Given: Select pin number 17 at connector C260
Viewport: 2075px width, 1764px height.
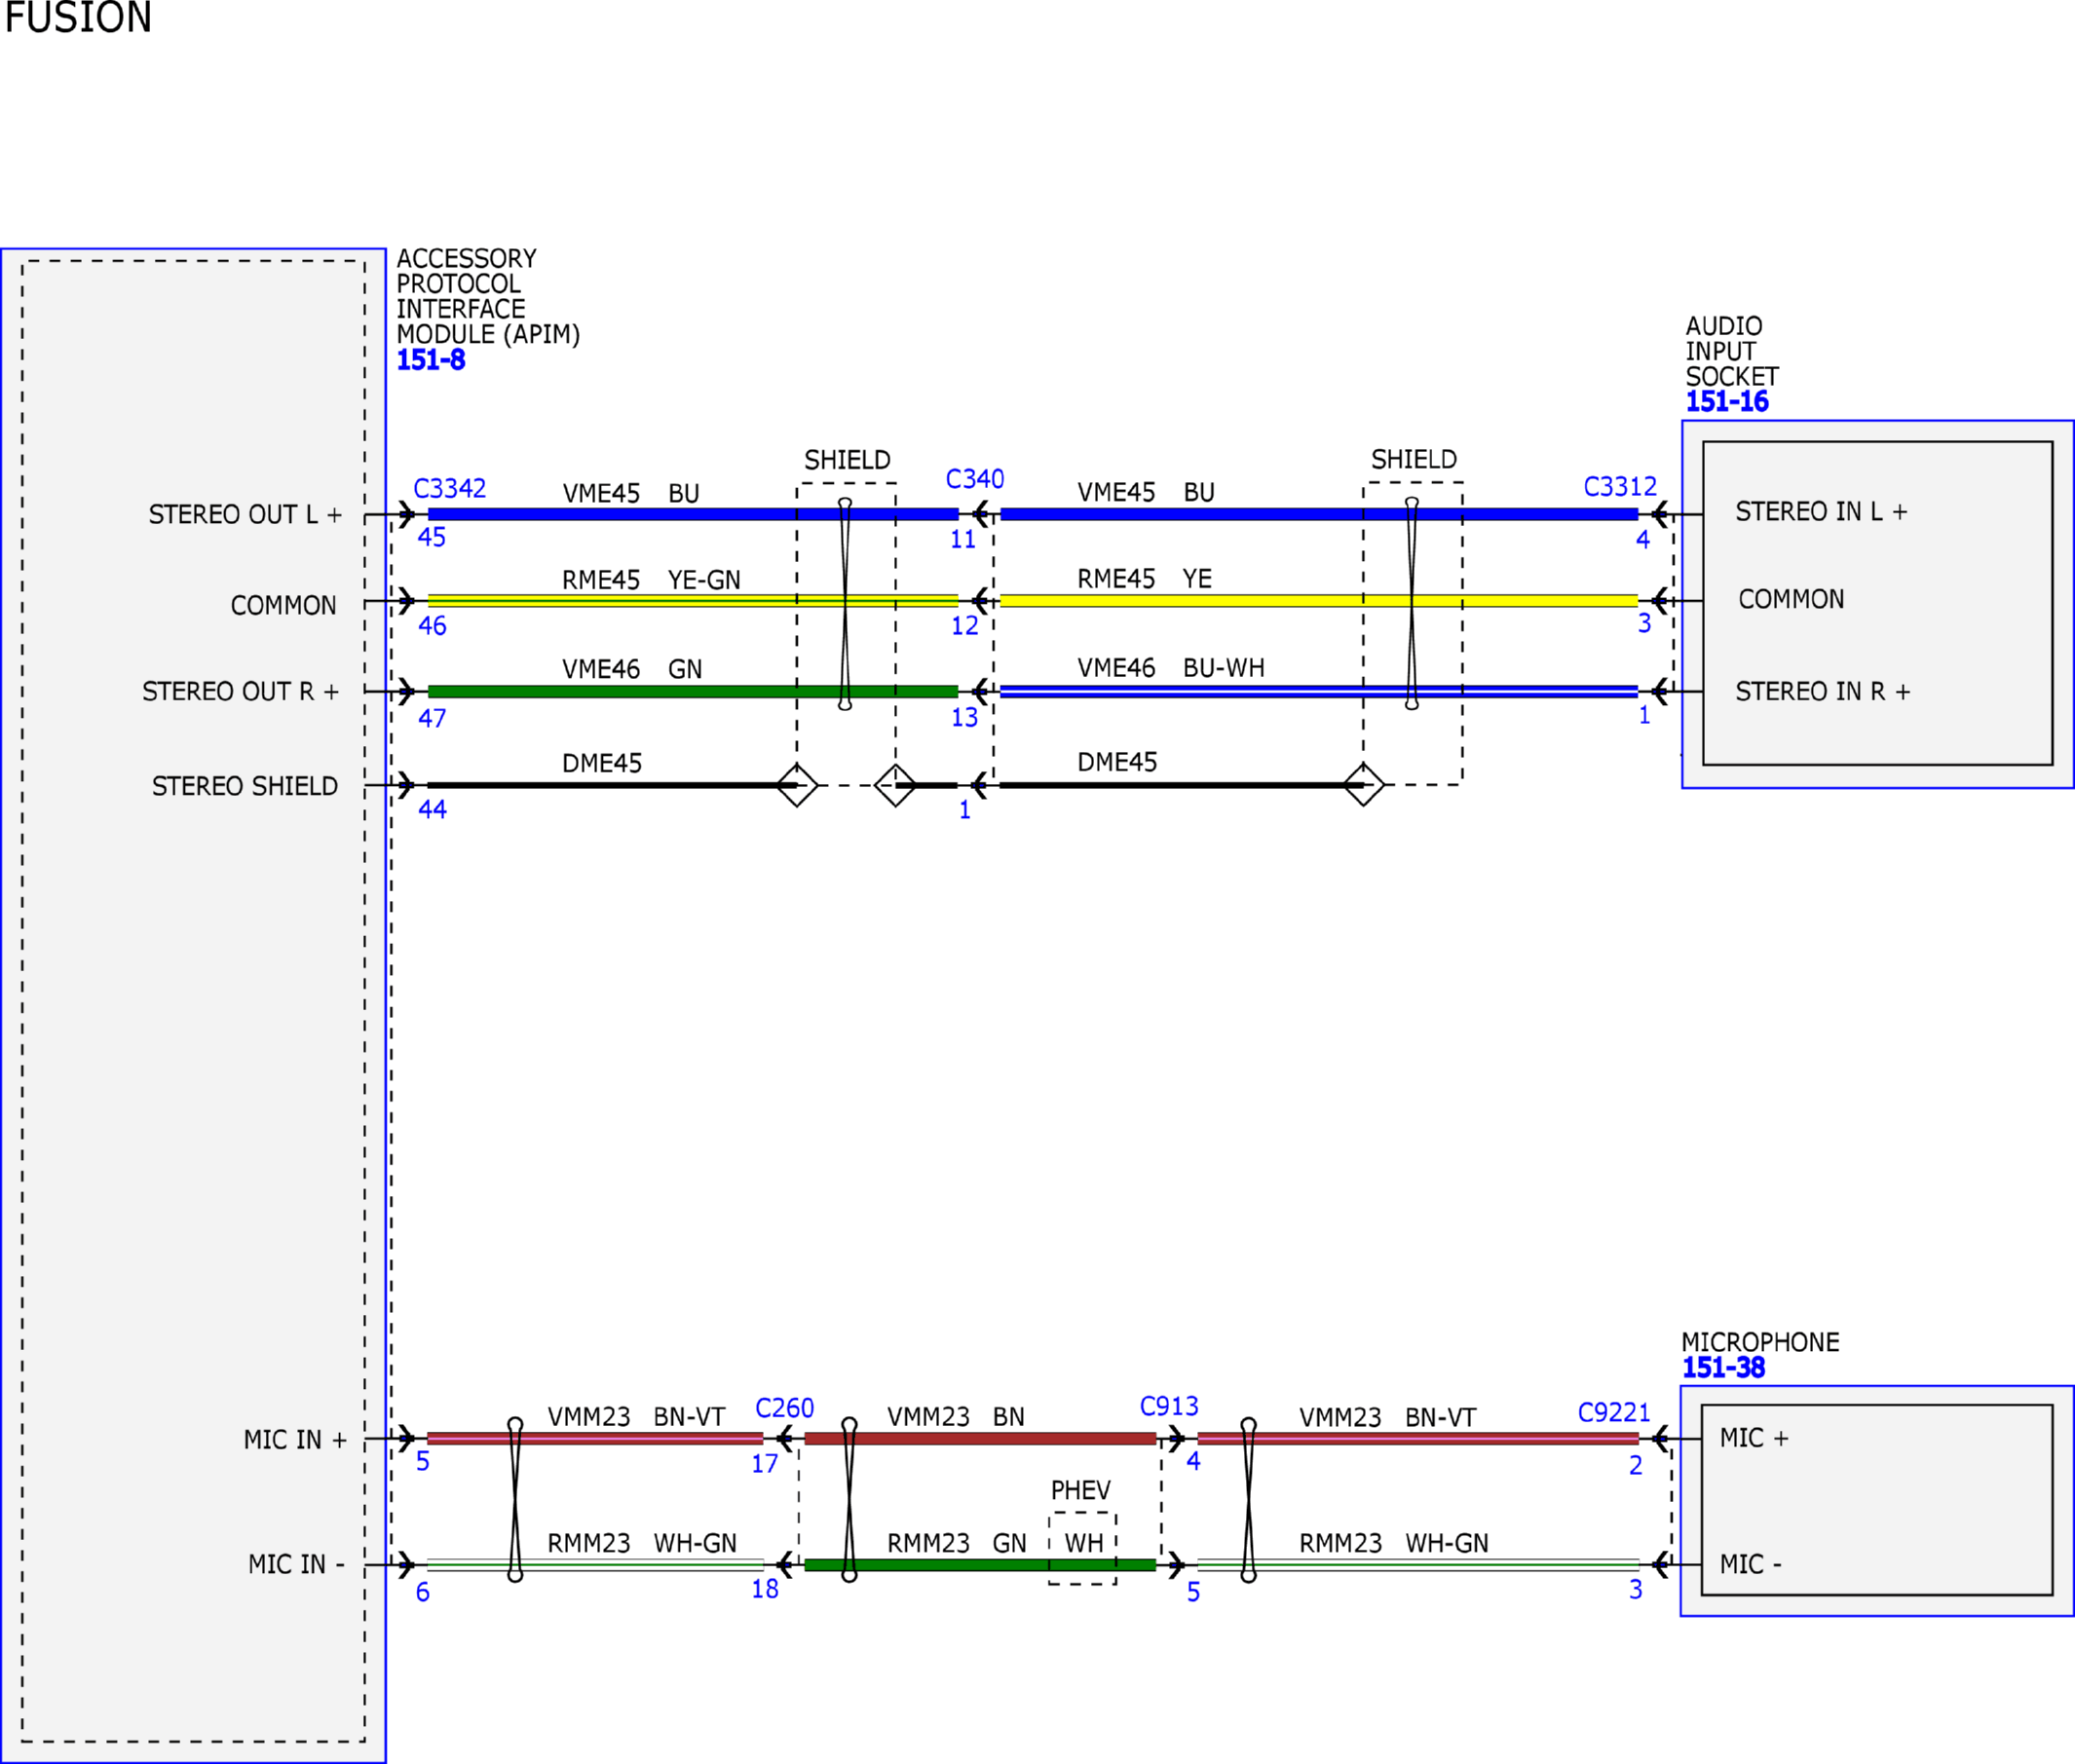Looking at the screenshot, I should (x=765, y=1465).
